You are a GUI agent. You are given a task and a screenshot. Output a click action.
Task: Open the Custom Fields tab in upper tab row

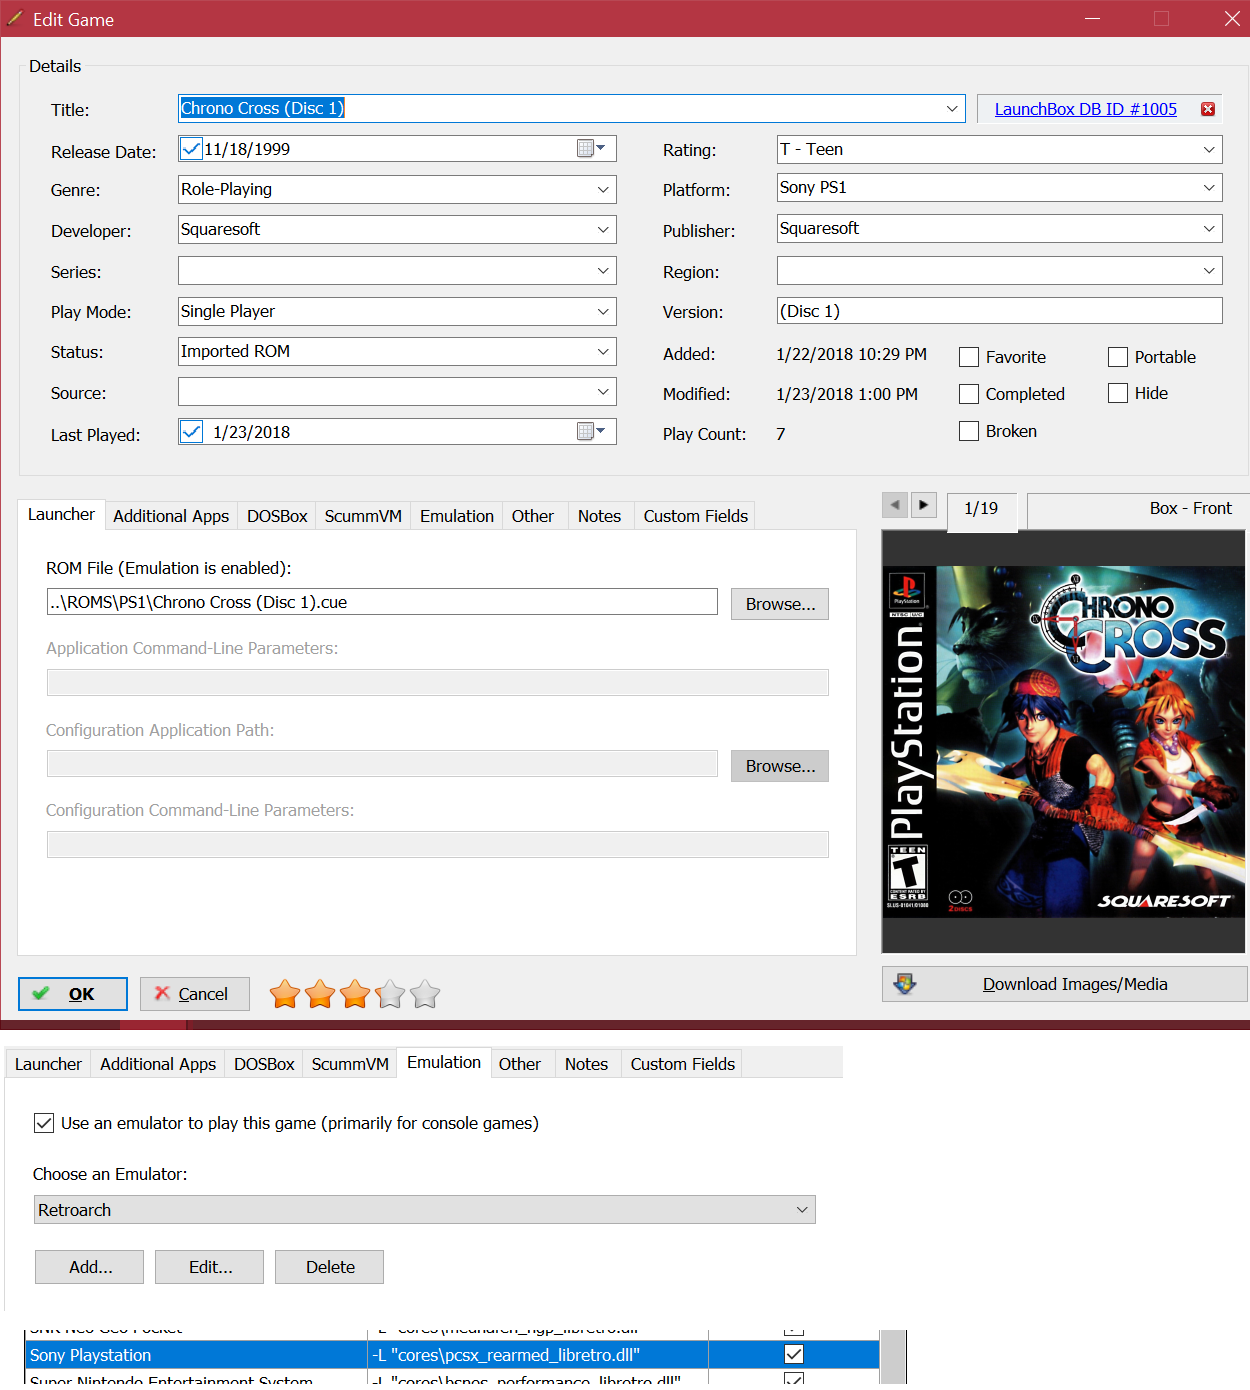(x=696, y=516)
